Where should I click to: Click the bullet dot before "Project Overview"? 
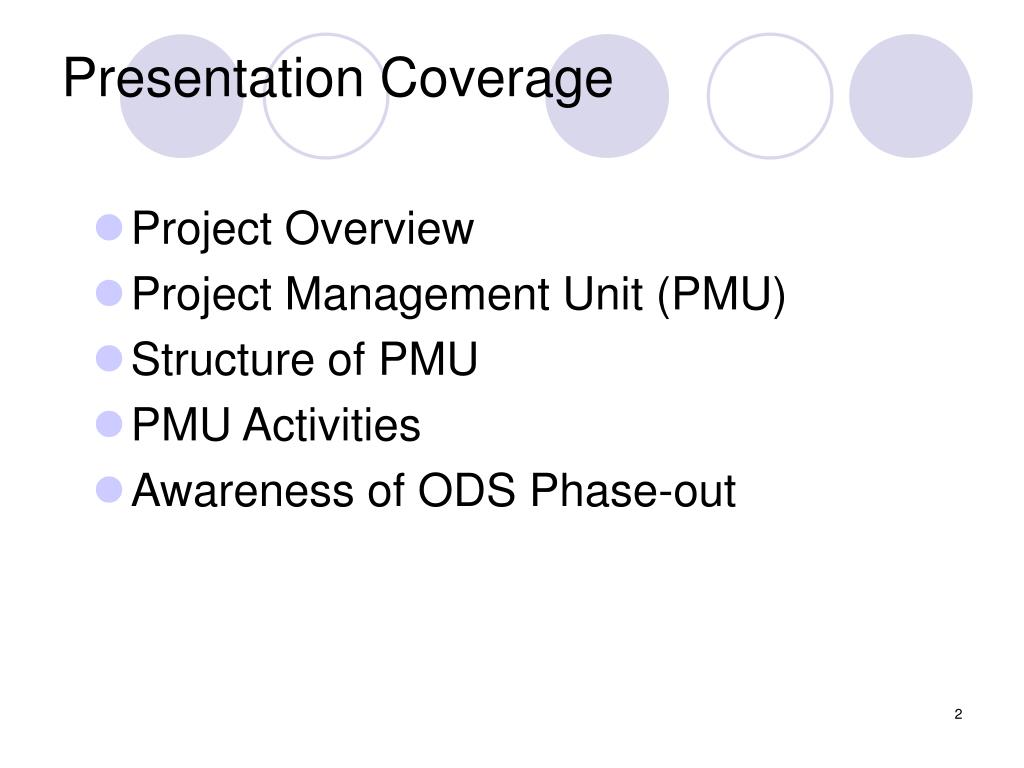109,228
